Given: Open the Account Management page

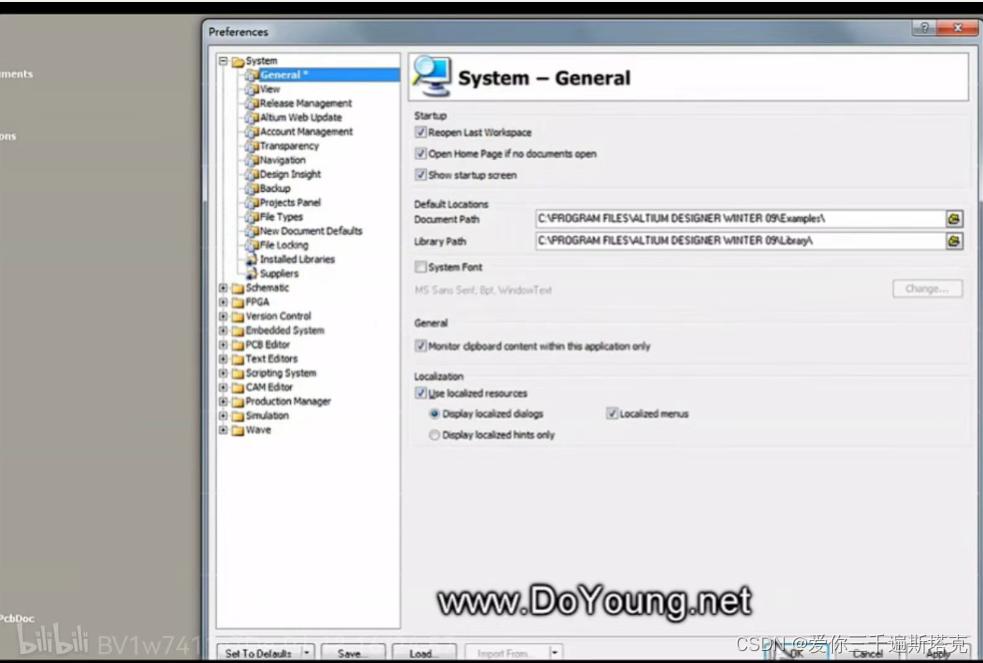Looking at the screenshot, I should click(x=306, y=132).
